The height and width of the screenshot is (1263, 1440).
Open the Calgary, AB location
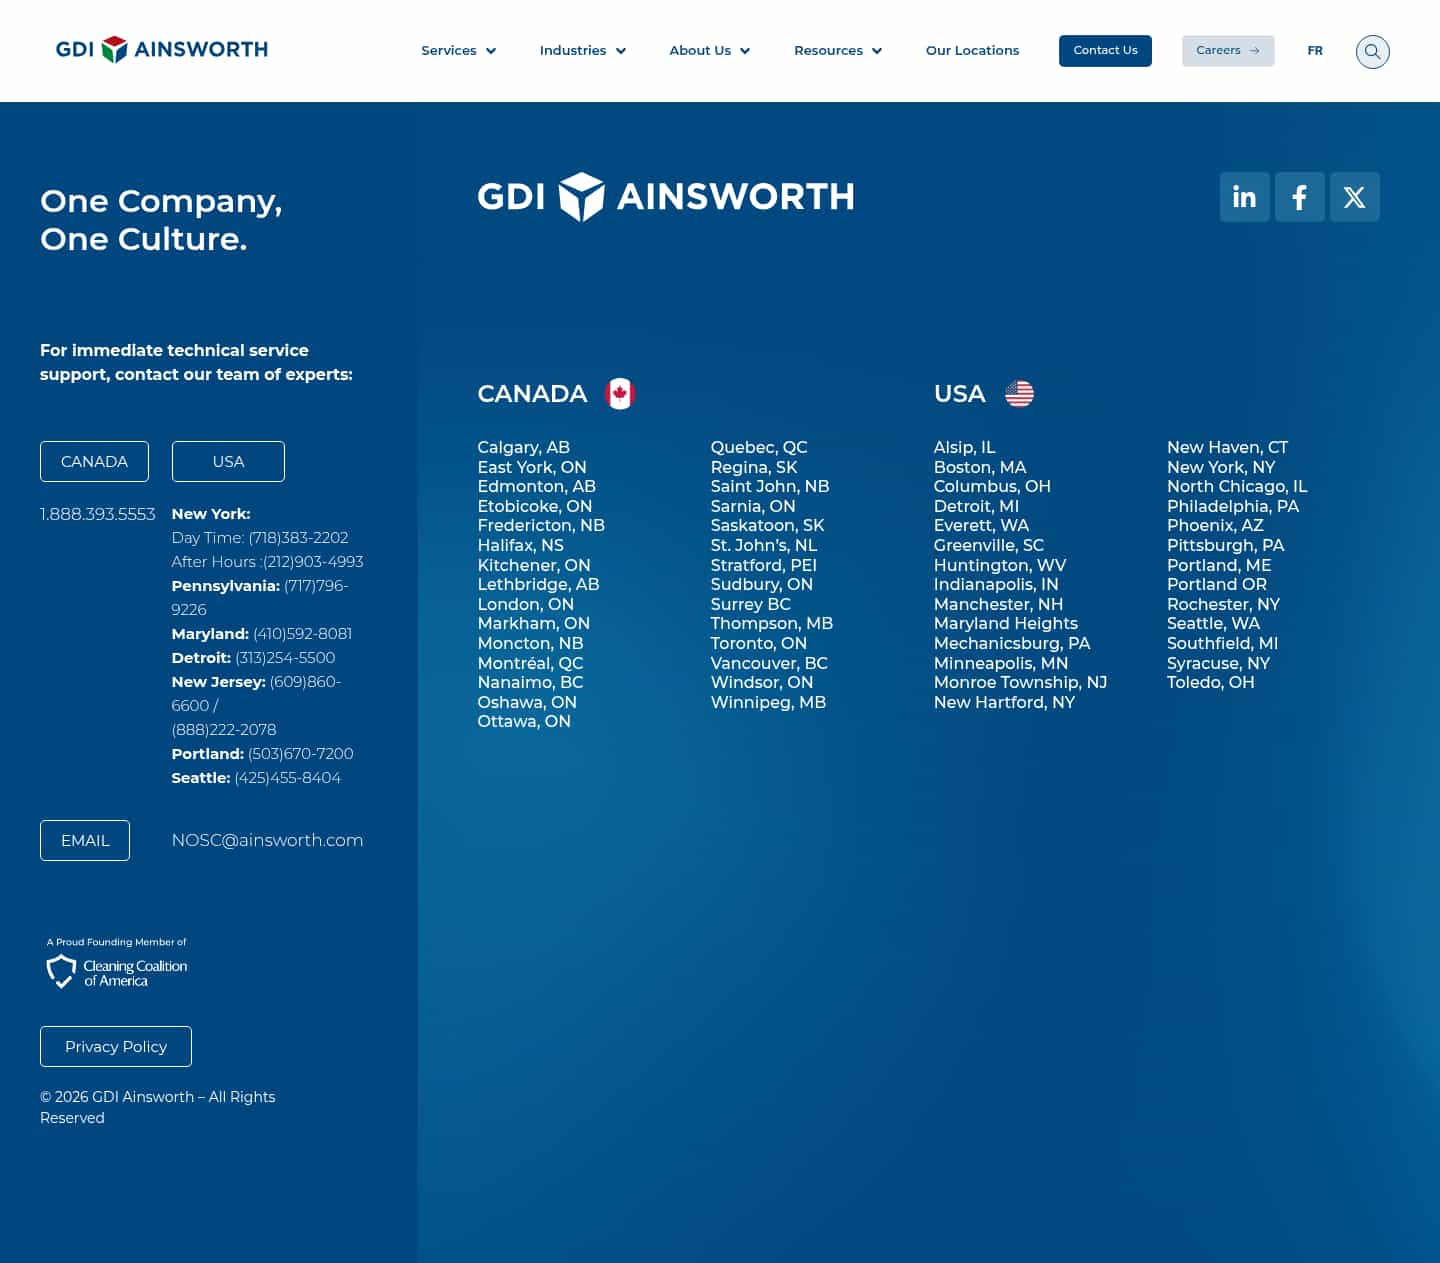tap(523, 447)
